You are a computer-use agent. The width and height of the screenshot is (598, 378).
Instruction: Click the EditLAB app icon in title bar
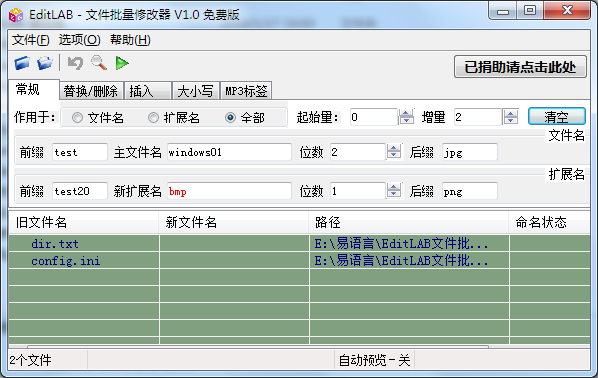point(16,15)
